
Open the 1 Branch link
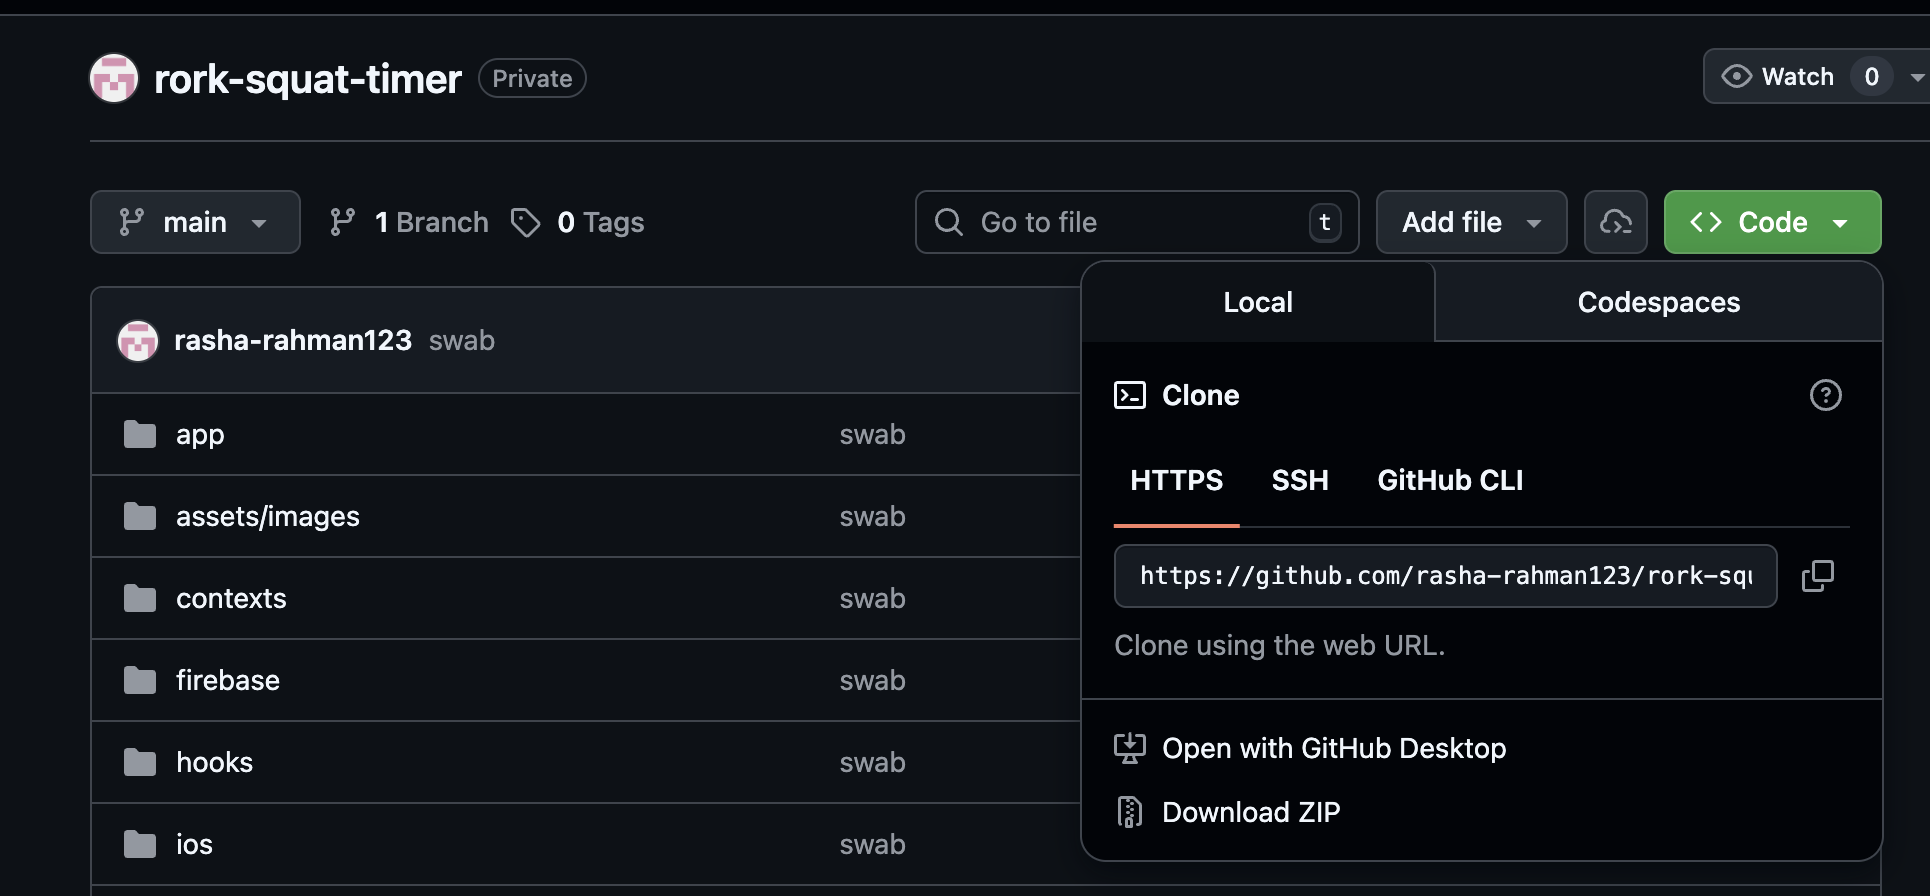click(x=409, y=222)
